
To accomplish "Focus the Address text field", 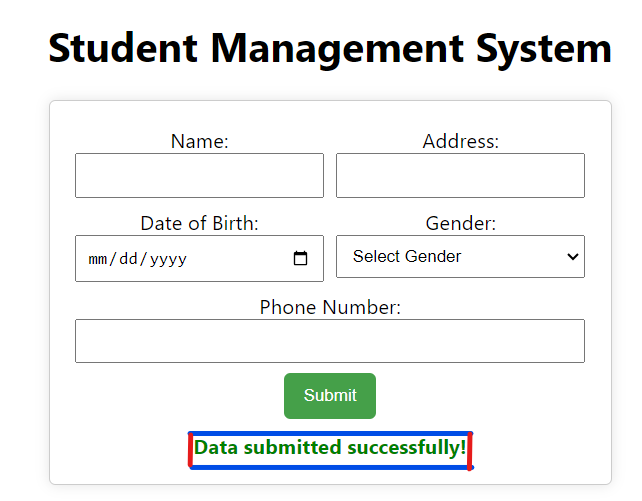I will coord(460,176).
